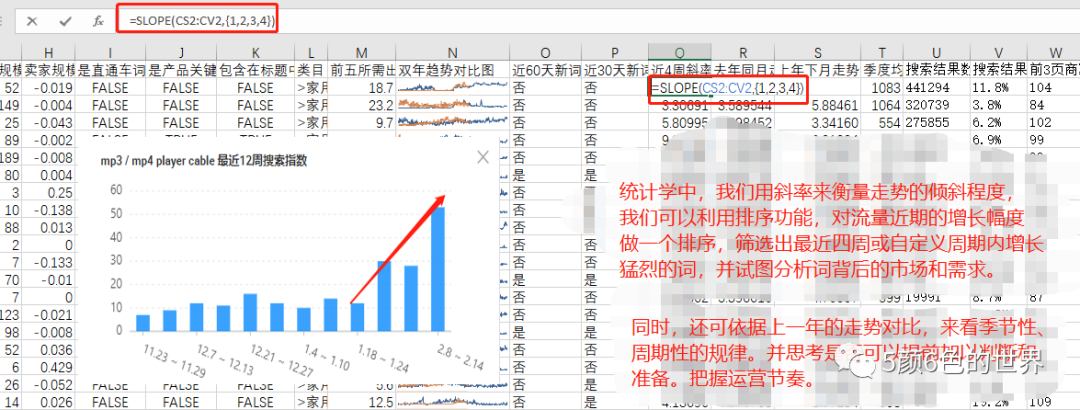Select the cell with value -0.019
Image resolution: width=1080 pixels, height=410 pixels.
(x=48, y=88)
